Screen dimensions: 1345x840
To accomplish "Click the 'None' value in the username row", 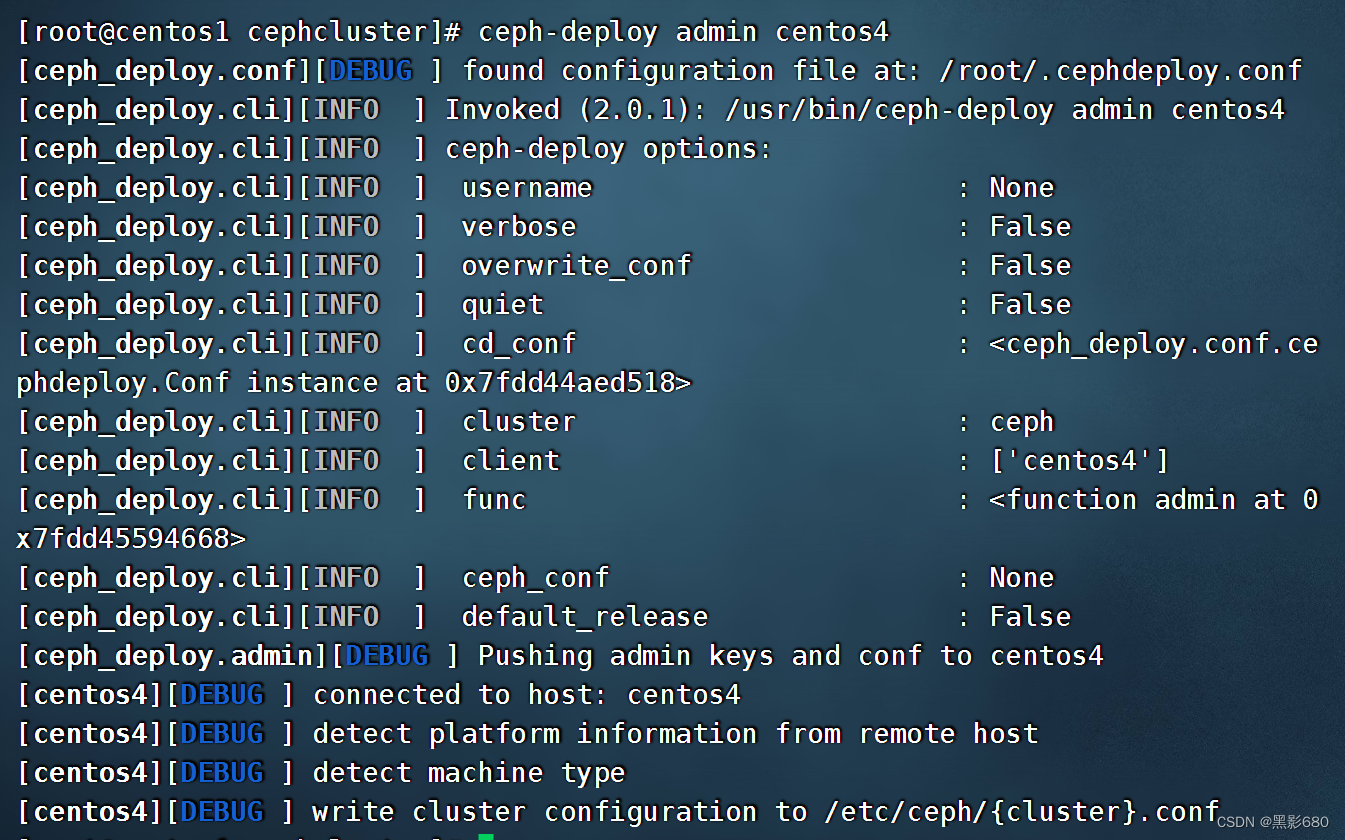I will [x=1022, y=188].
